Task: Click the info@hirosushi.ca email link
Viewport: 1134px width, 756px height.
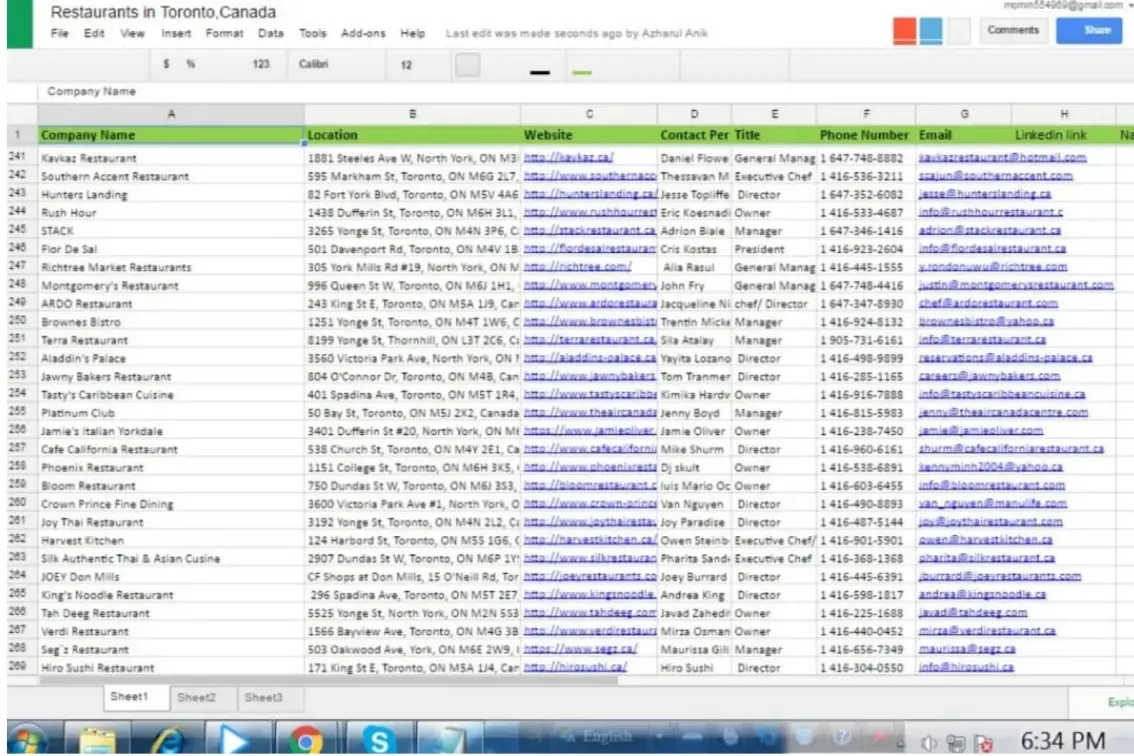Action: [966, 667]
